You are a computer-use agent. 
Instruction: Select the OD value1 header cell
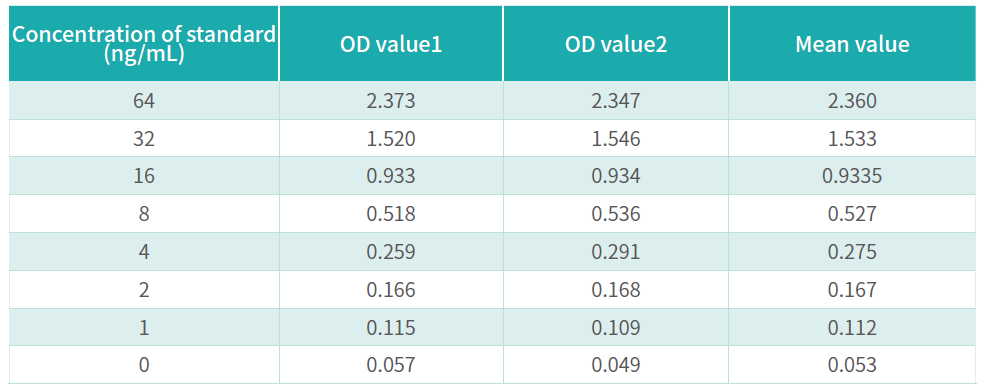pos(391,44)
